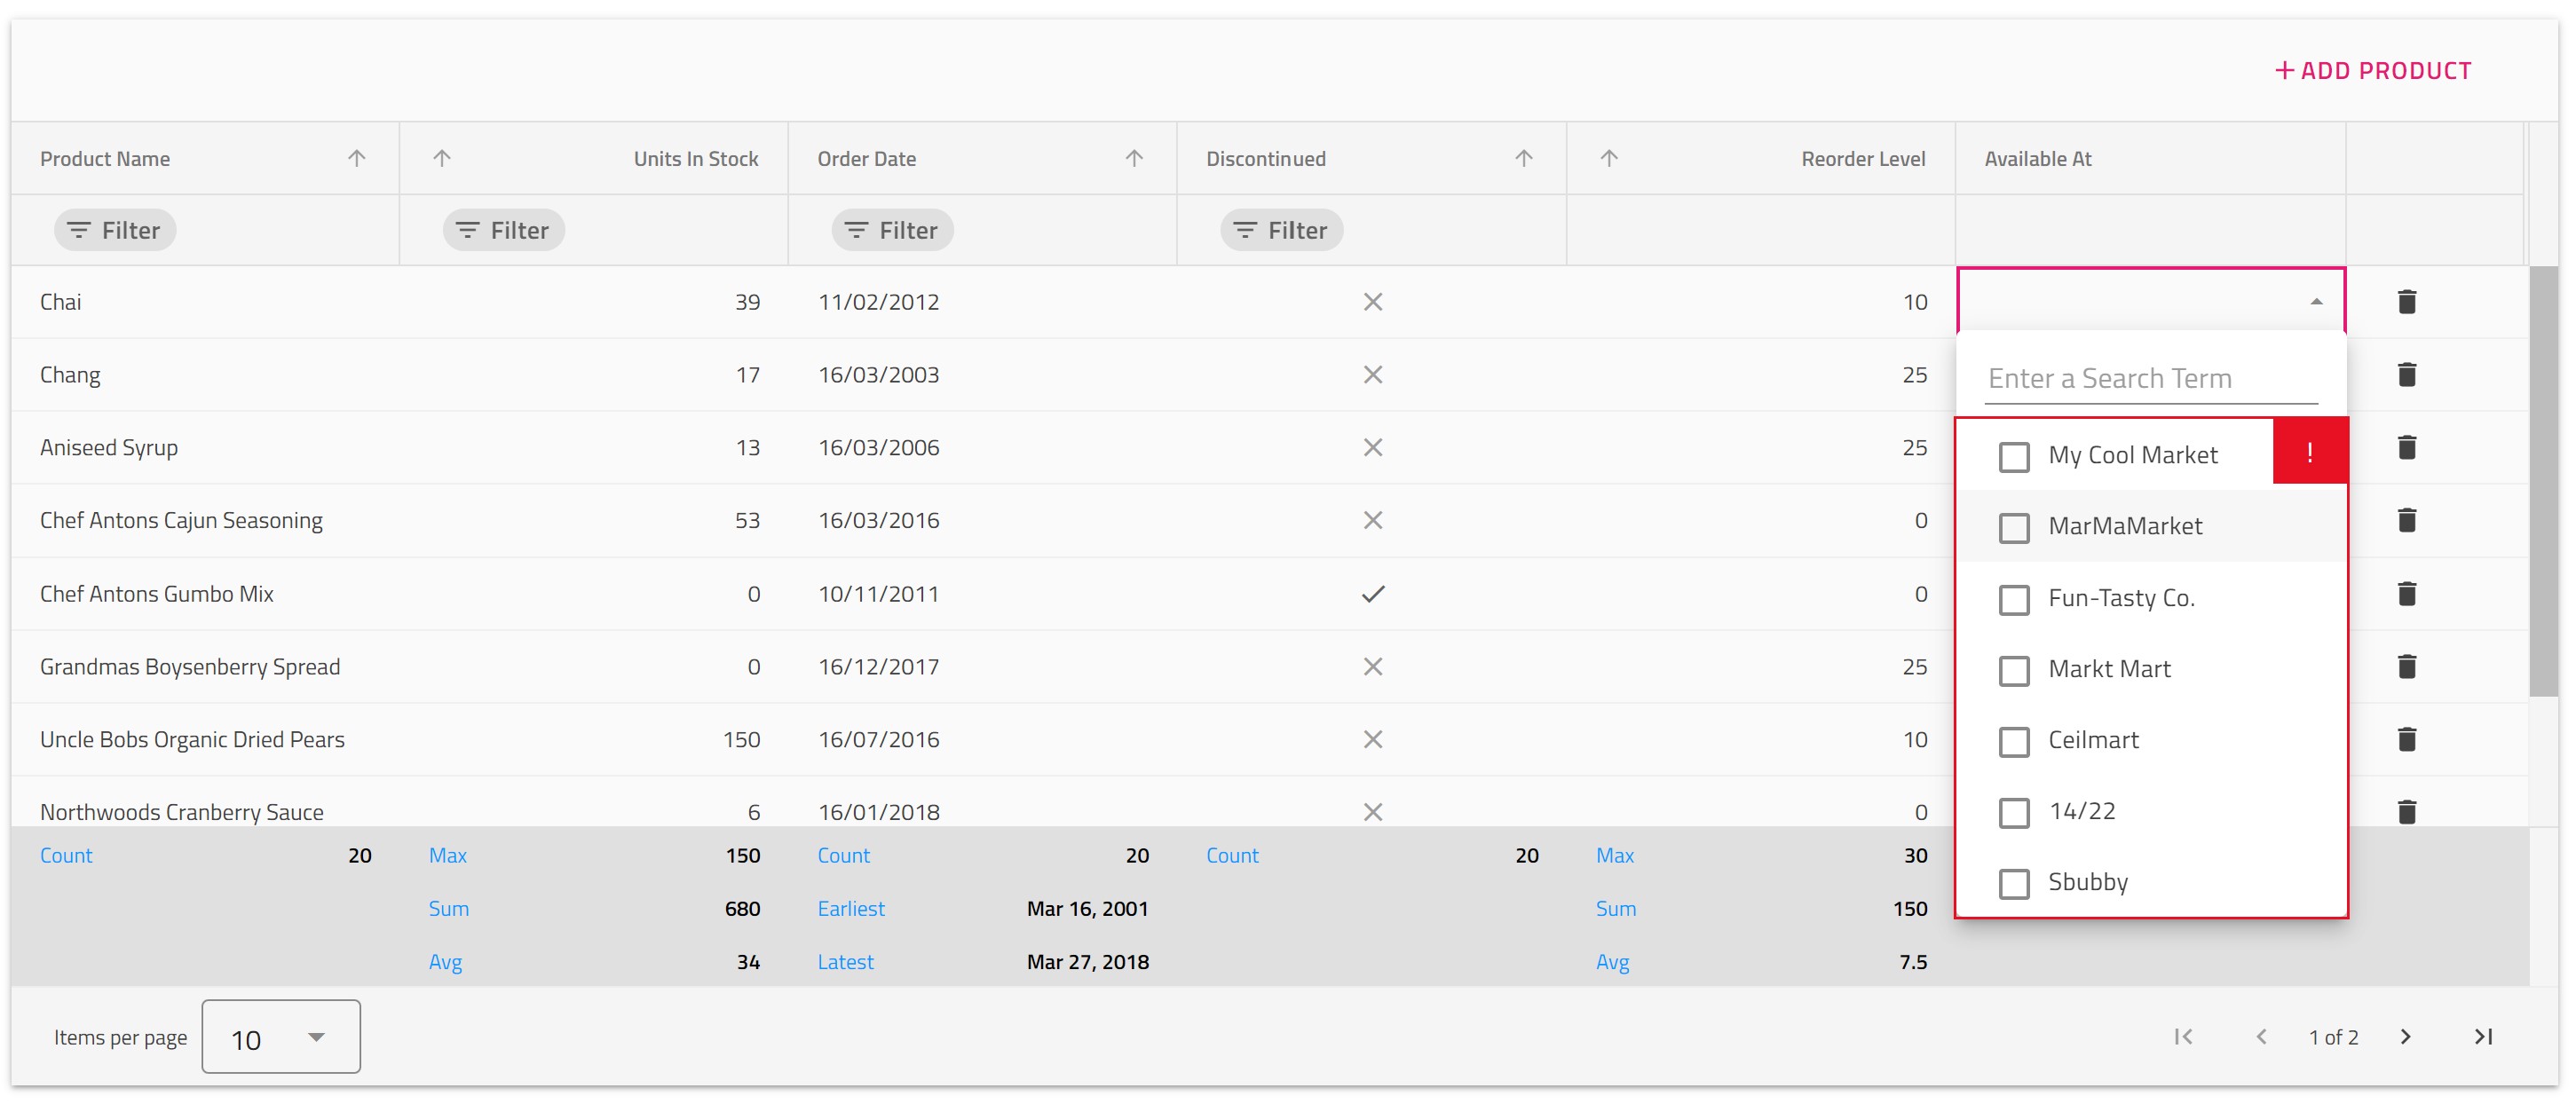Delete the Chang product row
2576x1104 pixels.
(x=2407, y=374)
